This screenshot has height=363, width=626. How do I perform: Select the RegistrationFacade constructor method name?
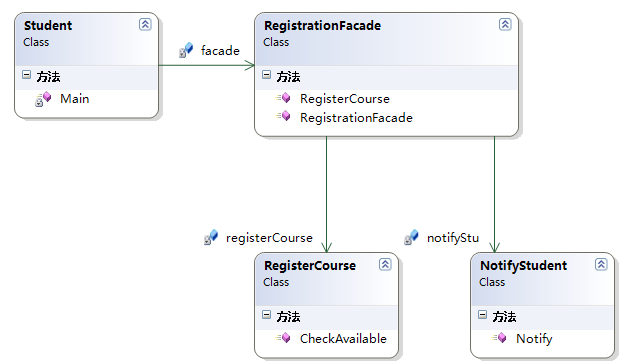356,118
